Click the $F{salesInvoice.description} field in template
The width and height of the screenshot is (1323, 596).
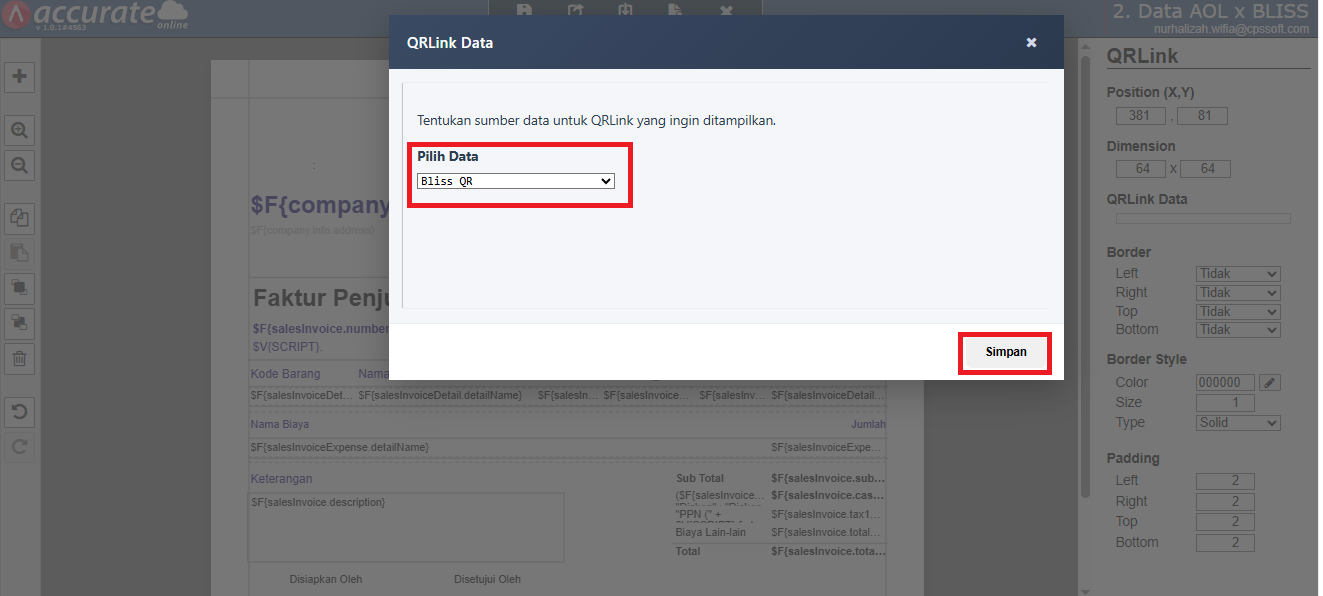click(x=318, y=502)
